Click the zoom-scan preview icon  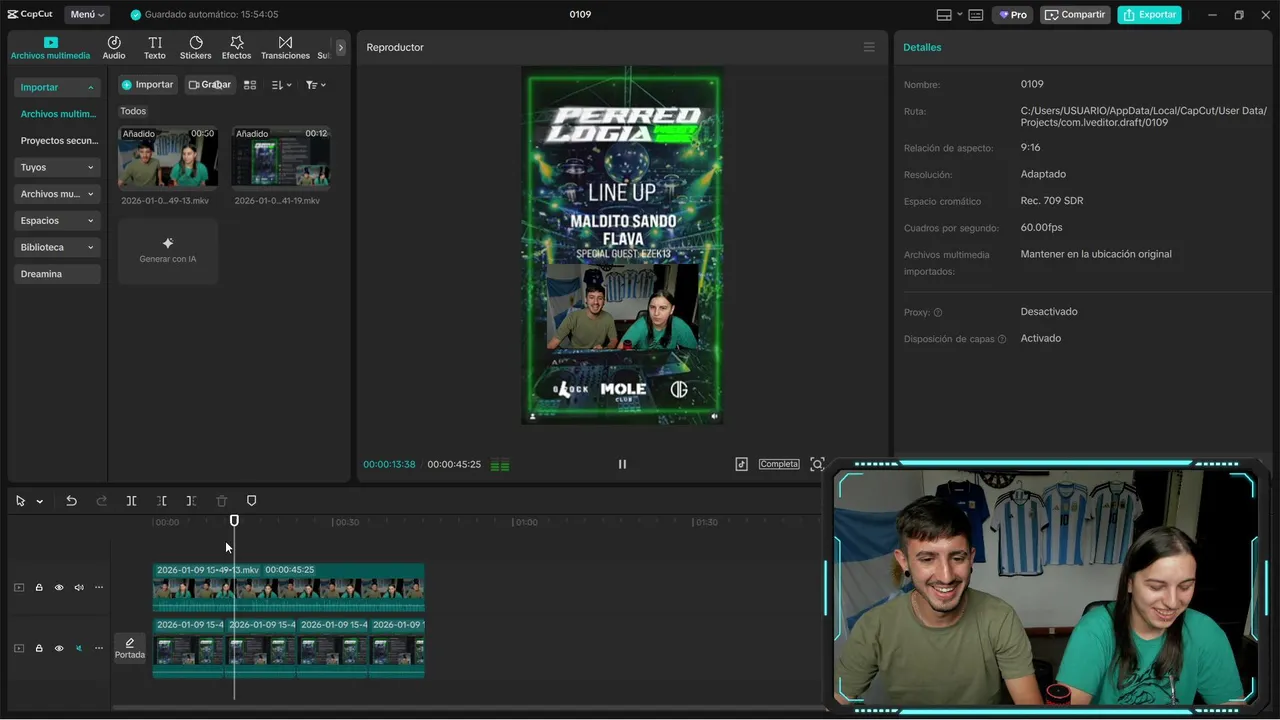pyautogui.click(x=817, y=464)
